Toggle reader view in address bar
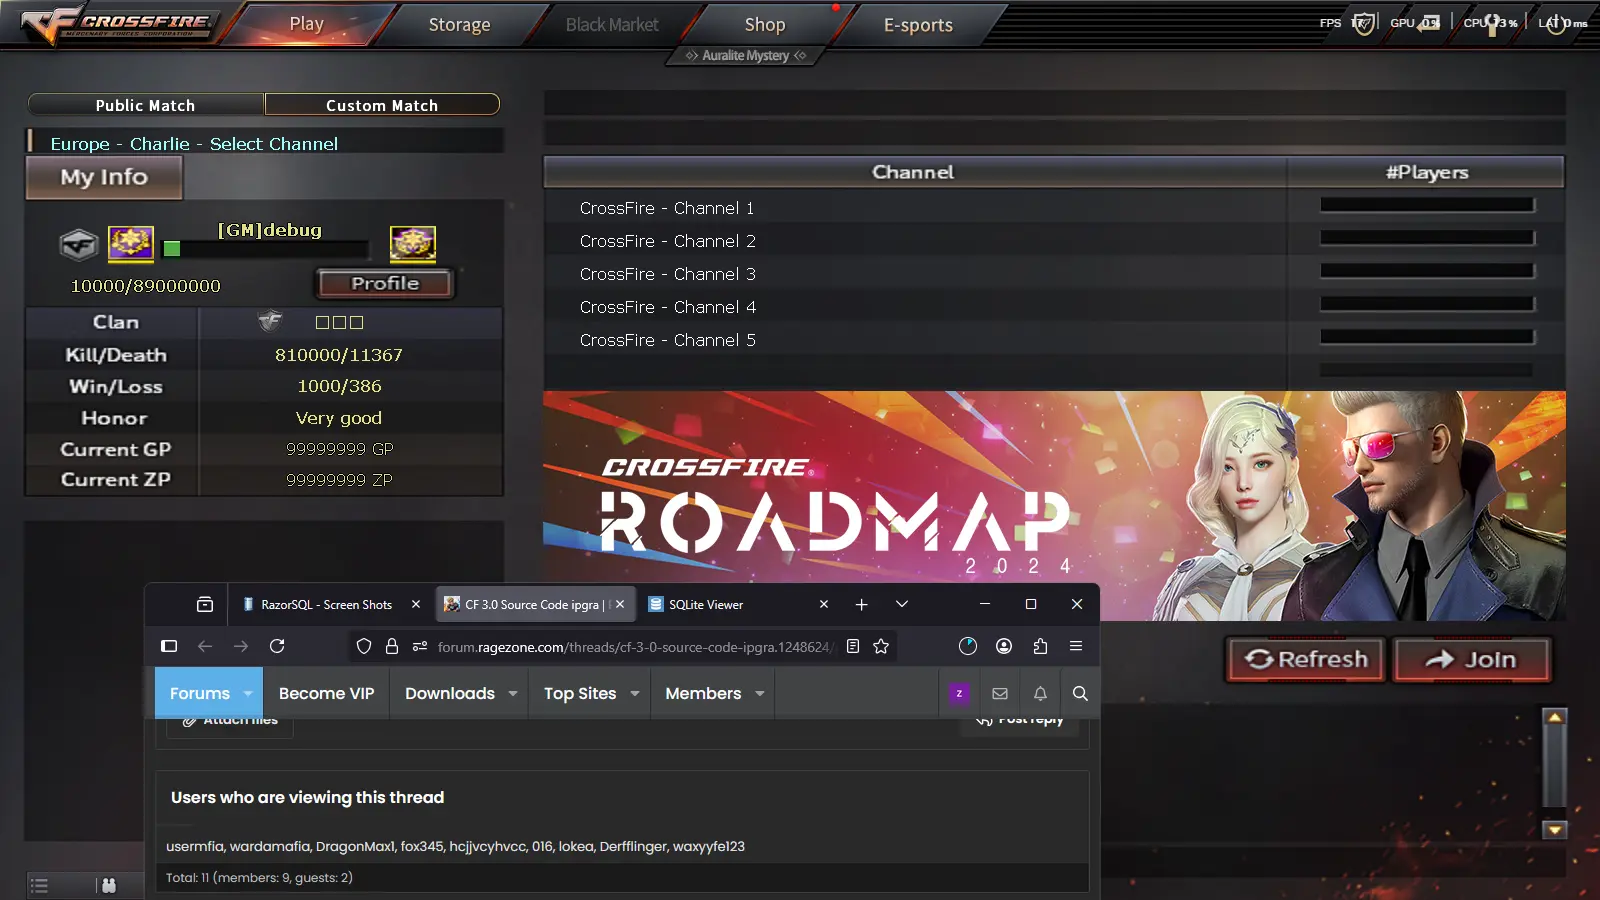The height and width of the screenshot is (900, 1600). pyautogui.click(x=853, y=646)
